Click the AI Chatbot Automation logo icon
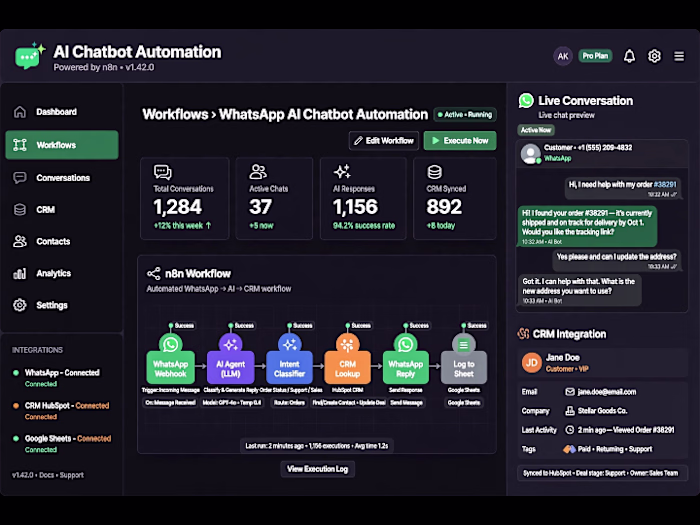The height and width of the screenshot is (525, 700). 29,56
